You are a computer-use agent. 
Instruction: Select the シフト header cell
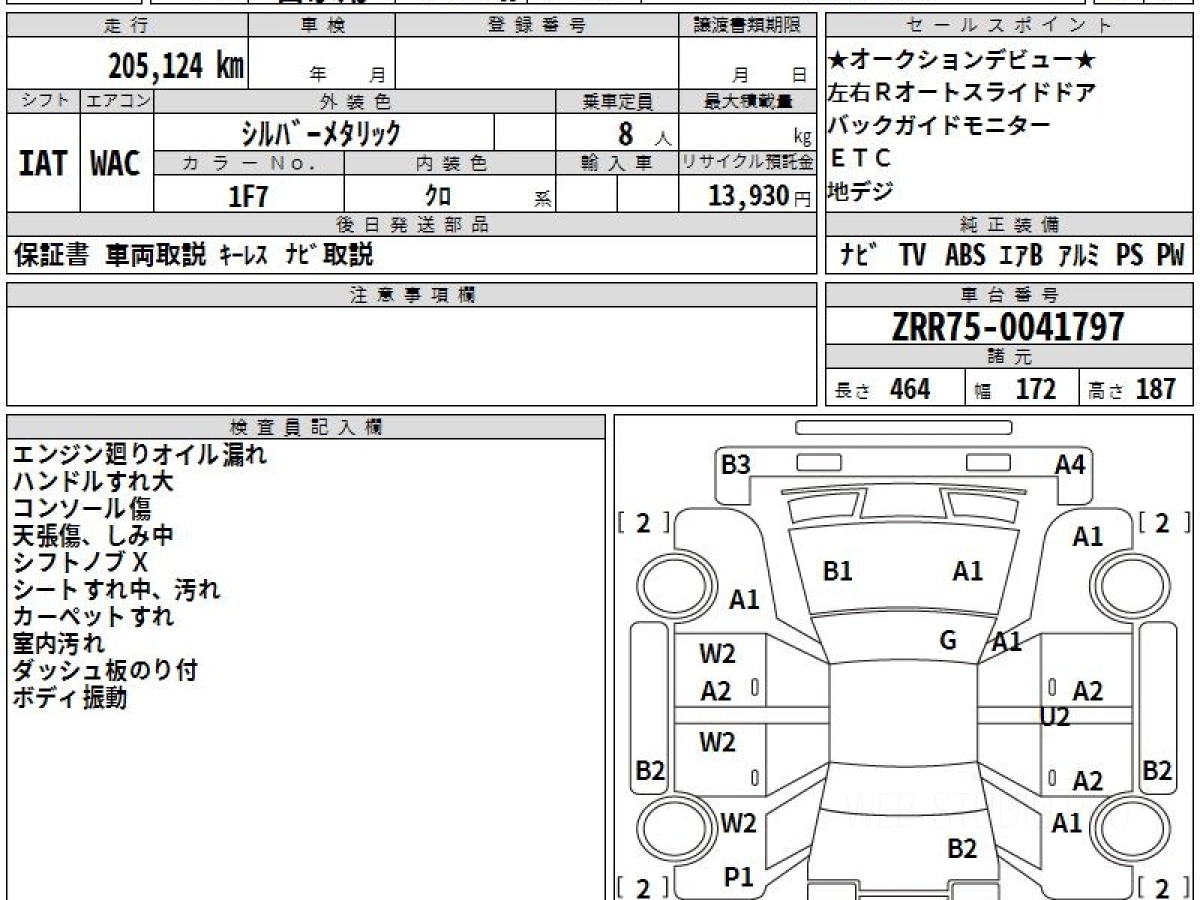click(43, 101)
